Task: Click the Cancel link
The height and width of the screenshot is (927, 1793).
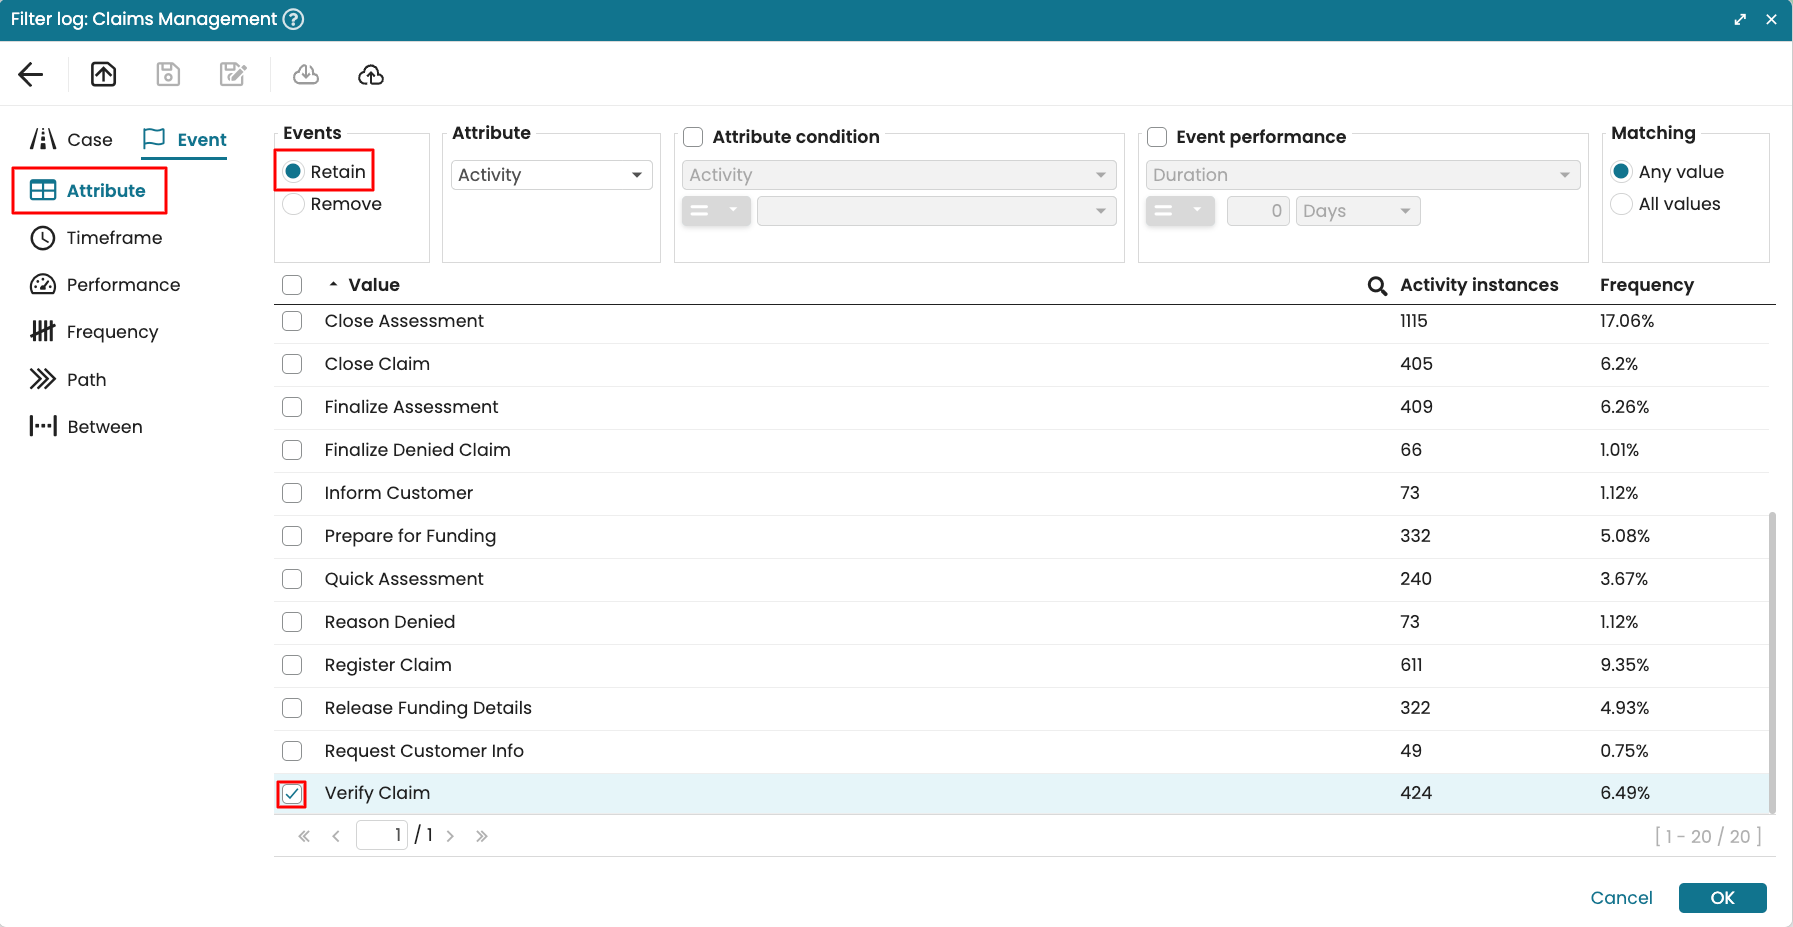Action: 1621,898
